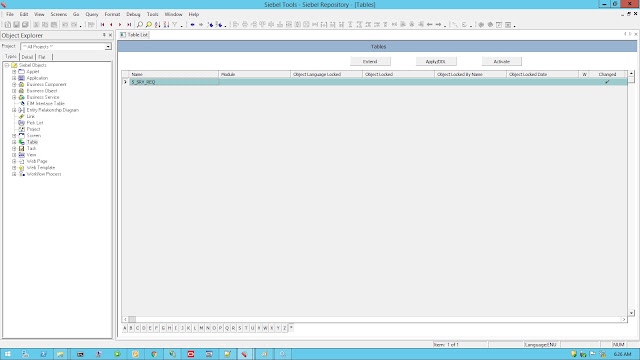Select the Table List tab

point(134,35)
